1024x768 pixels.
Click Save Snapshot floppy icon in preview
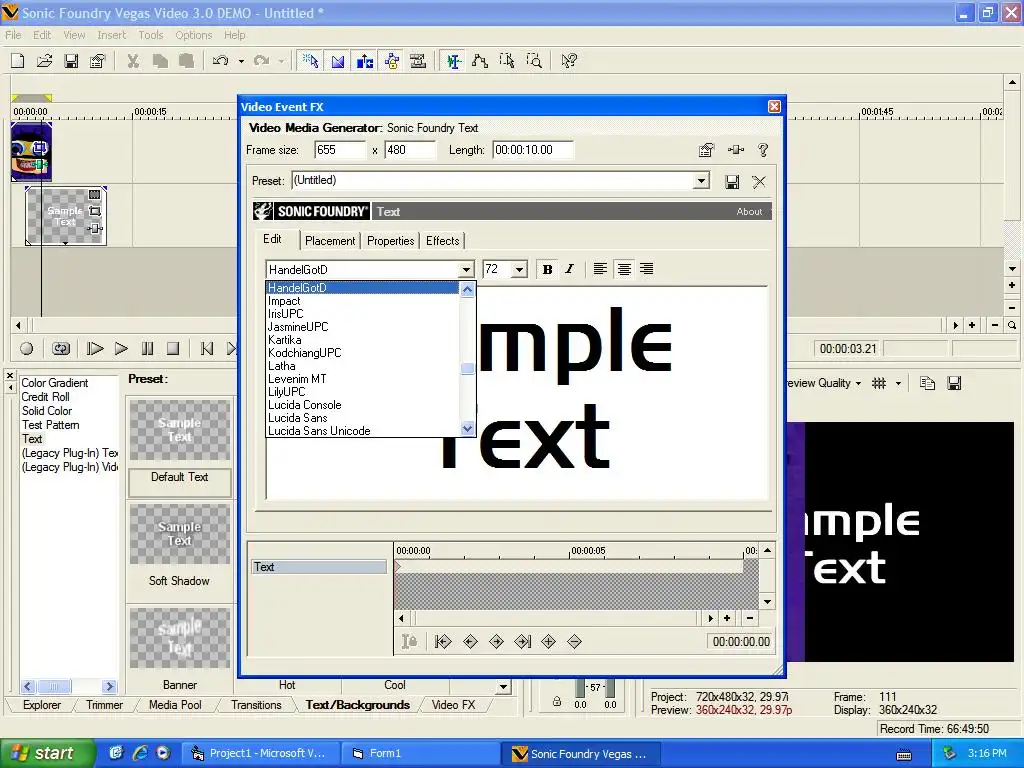[954, 383]
